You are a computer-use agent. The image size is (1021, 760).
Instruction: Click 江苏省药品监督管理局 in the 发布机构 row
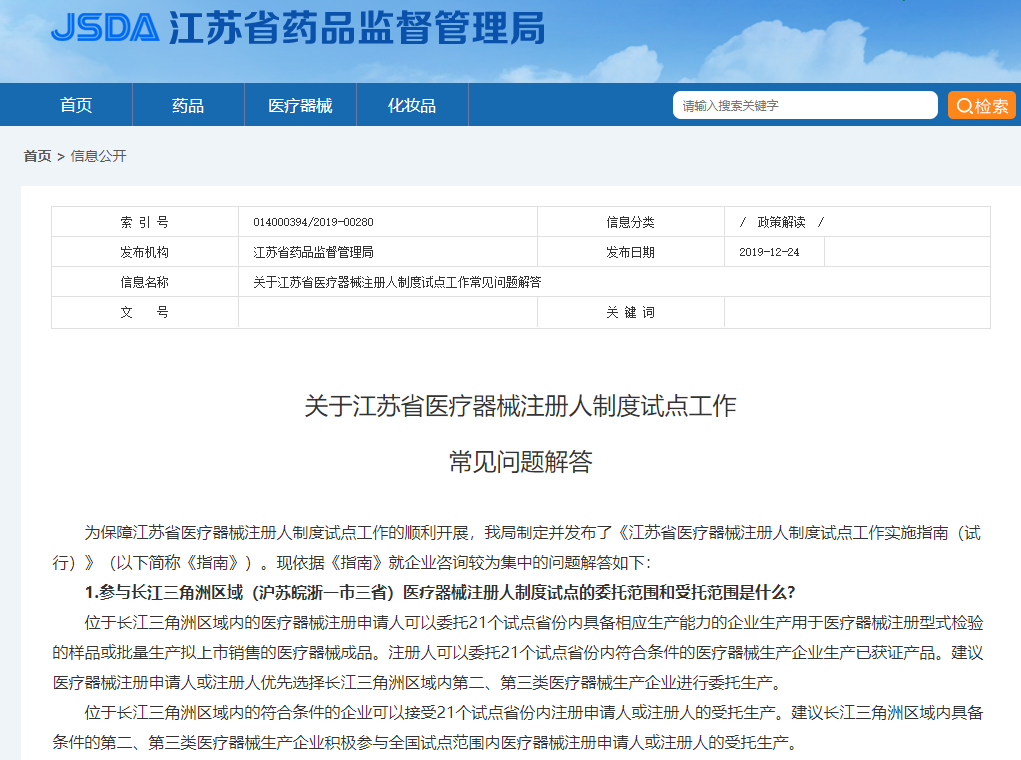click(313, 252)
